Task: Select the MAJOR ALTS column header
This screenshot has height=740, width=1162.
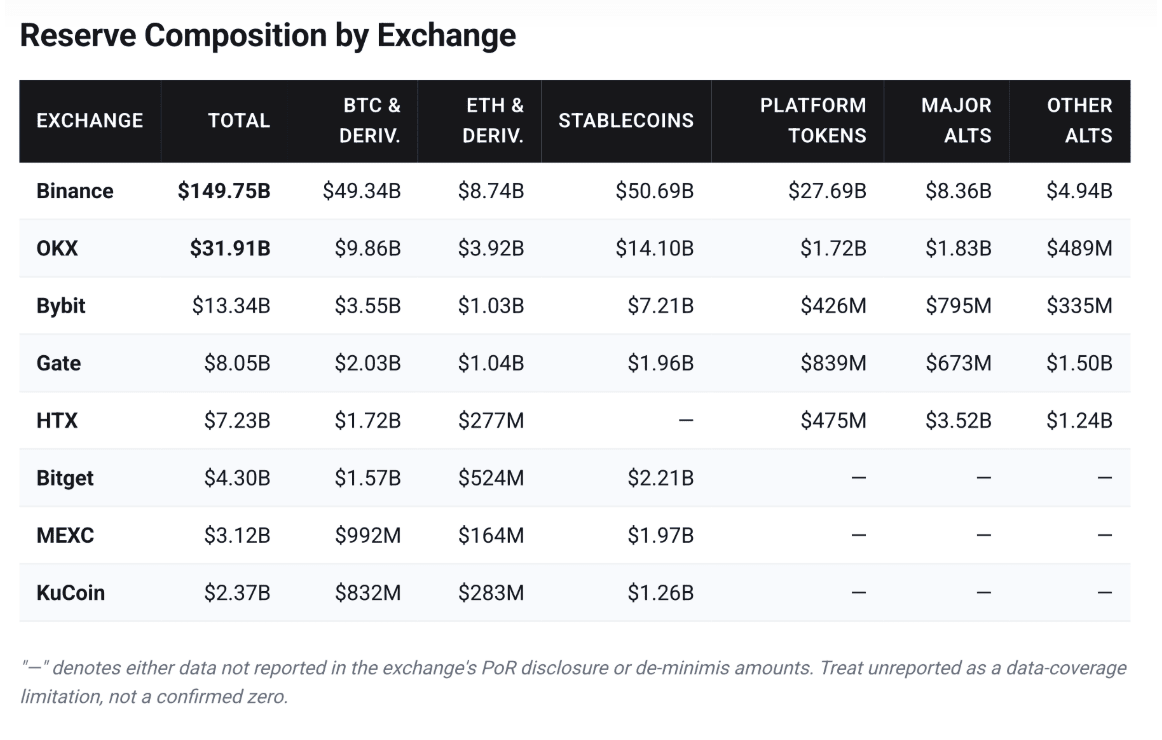Action: click(x=956, y=121)
